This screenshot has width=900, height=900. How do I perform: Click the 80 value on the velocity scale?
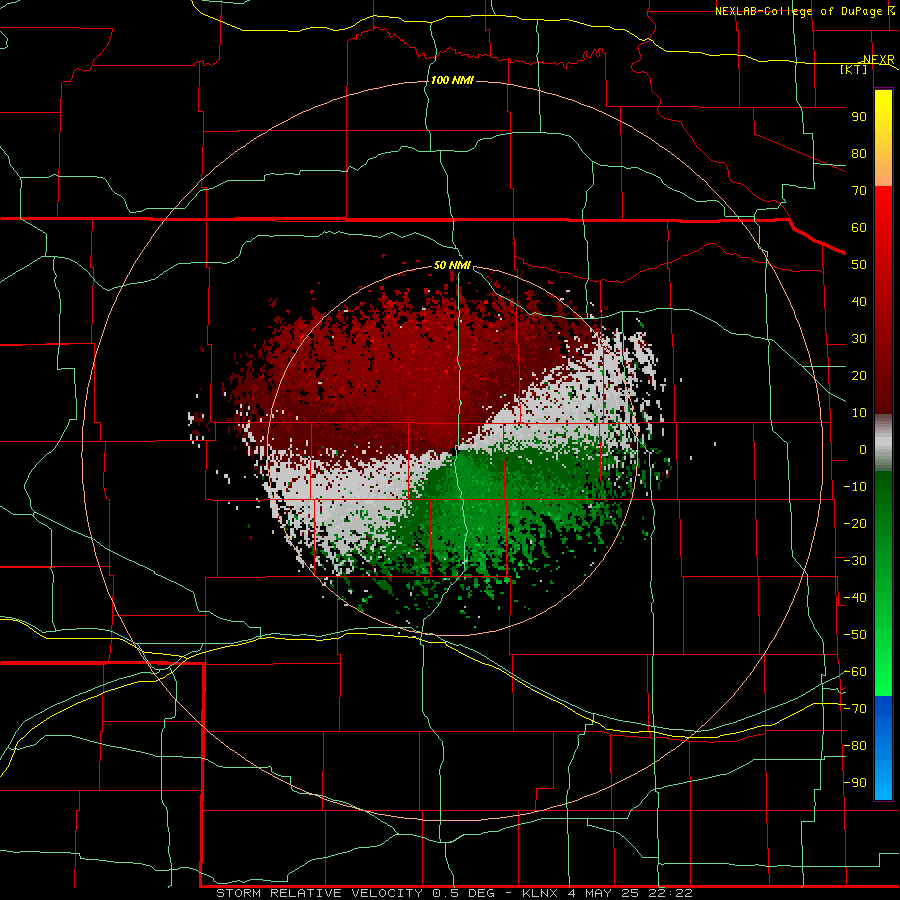tap(859, 153)
